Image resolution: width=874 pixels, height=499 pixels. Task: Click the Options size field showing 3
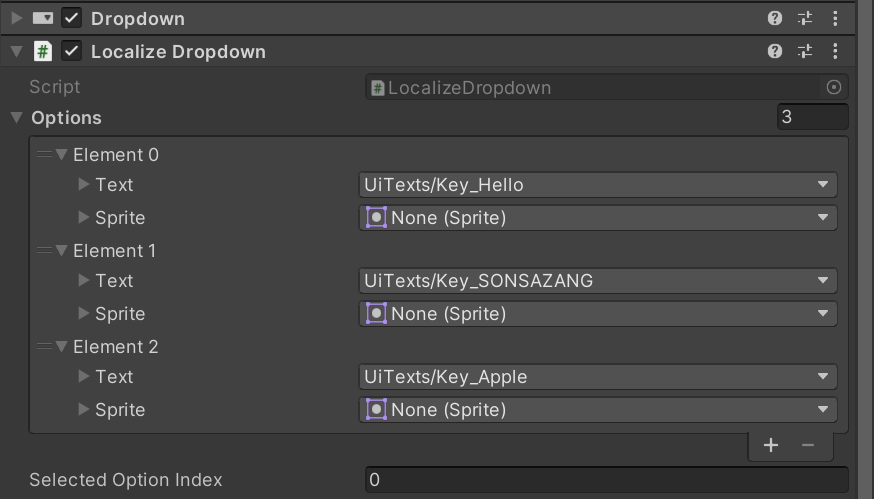pyautogui.click(x=812, y=117)
